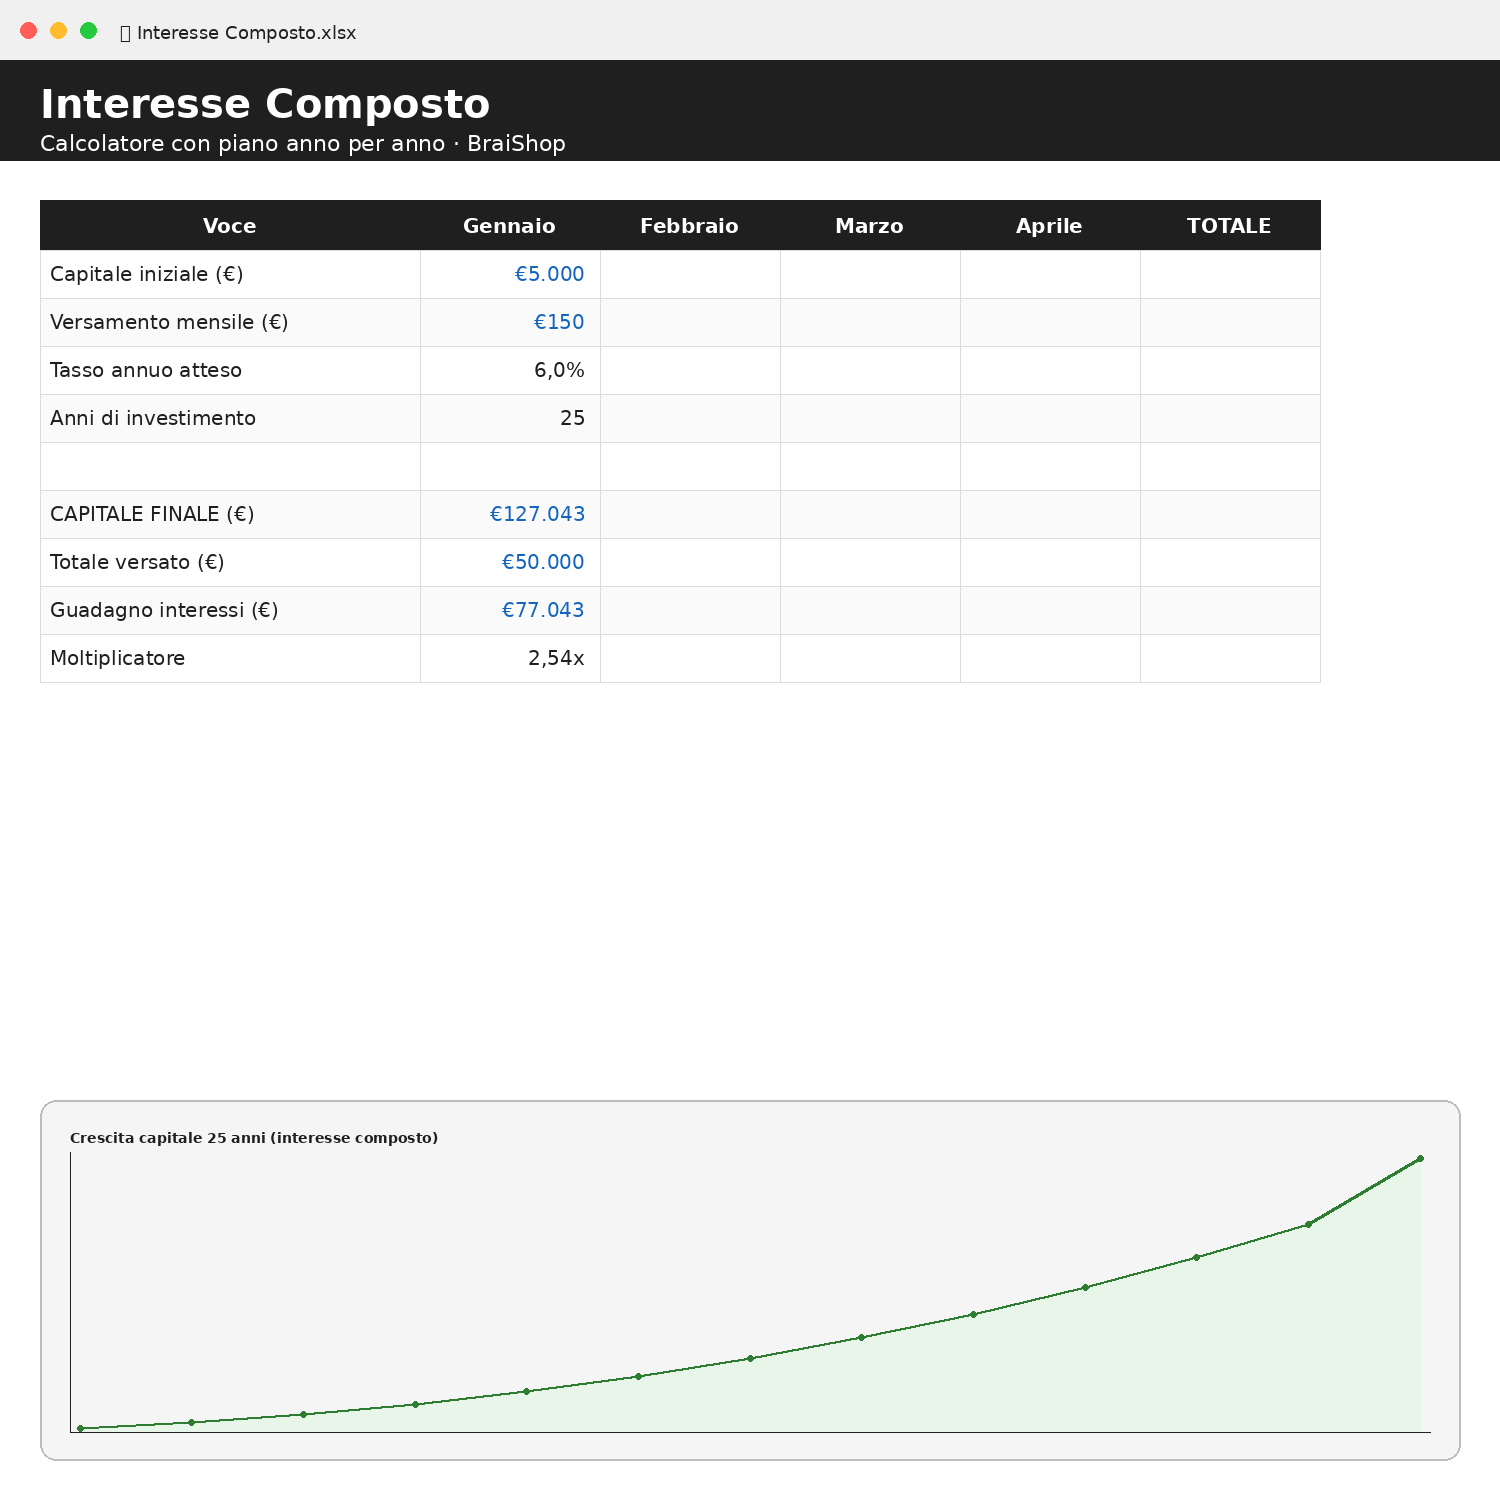The image size is (1500, 1500).
Task: Click the Moltiplicatore 2,54x cell
Action: click(x=510, y=658)
